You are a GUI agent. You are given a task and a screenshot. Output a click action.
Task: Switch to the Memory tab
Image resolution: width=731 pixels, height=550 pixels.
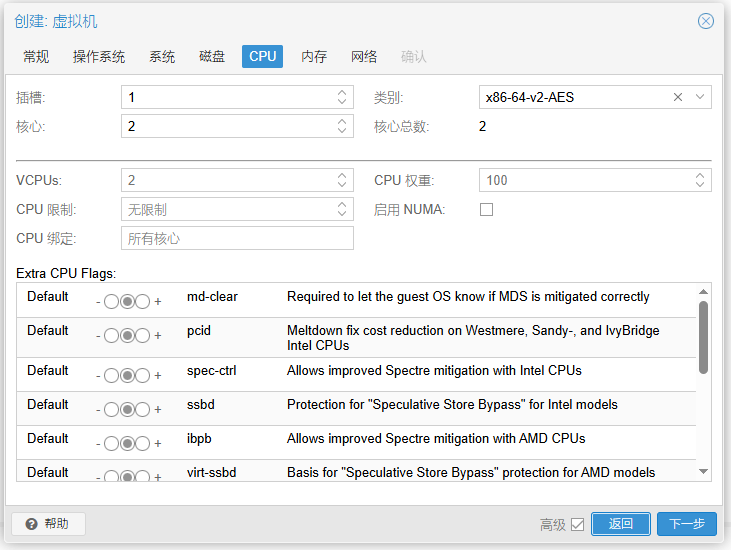pos(314,56)
